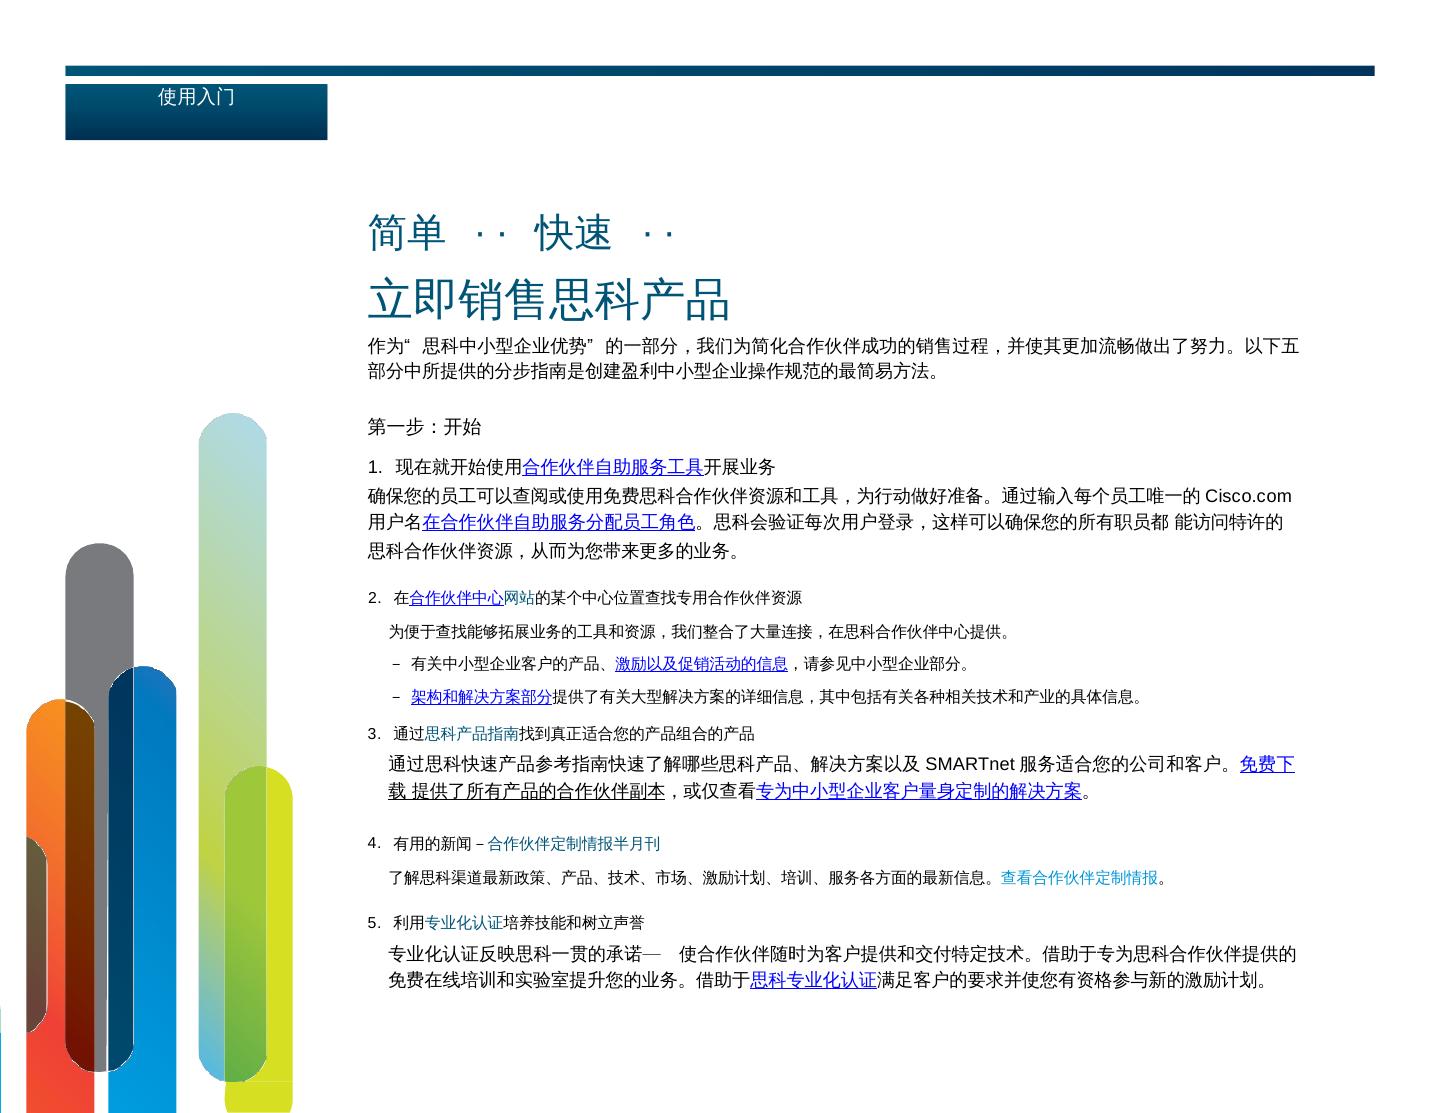1440x1113 pixels.
Task: Click the tagline 简单 · · 快速 · ·
Action: pyautogui.click(x=521, y=233)
